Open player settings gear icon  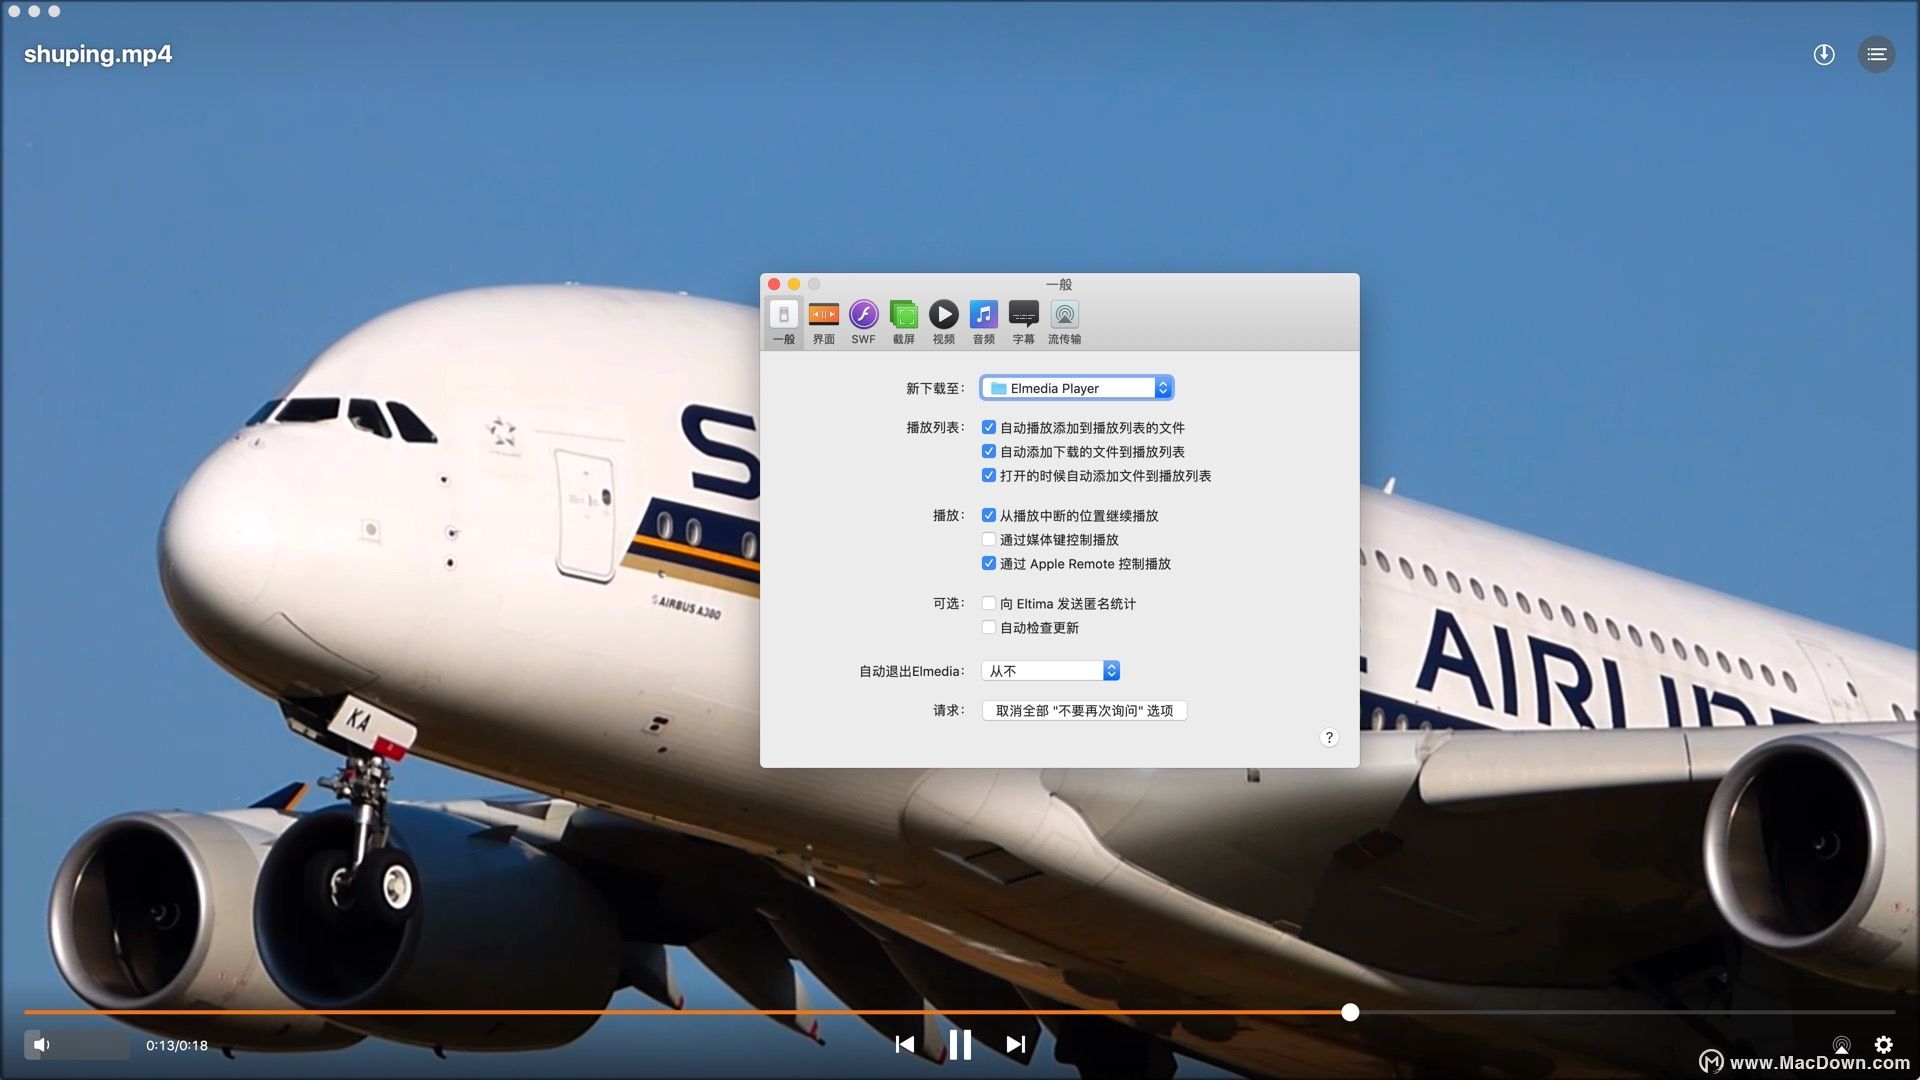tap(1883, 1044)
